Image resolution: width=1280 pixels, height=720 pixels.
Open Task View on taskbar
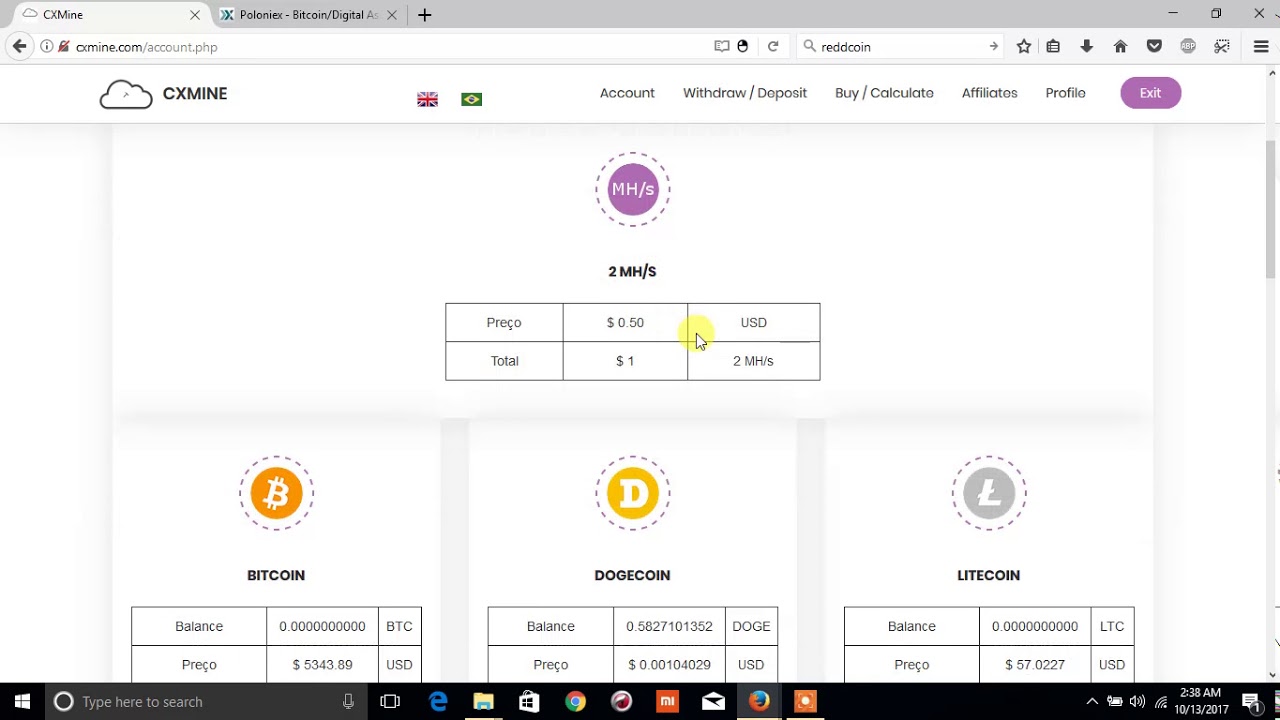[x=390, y=701]
